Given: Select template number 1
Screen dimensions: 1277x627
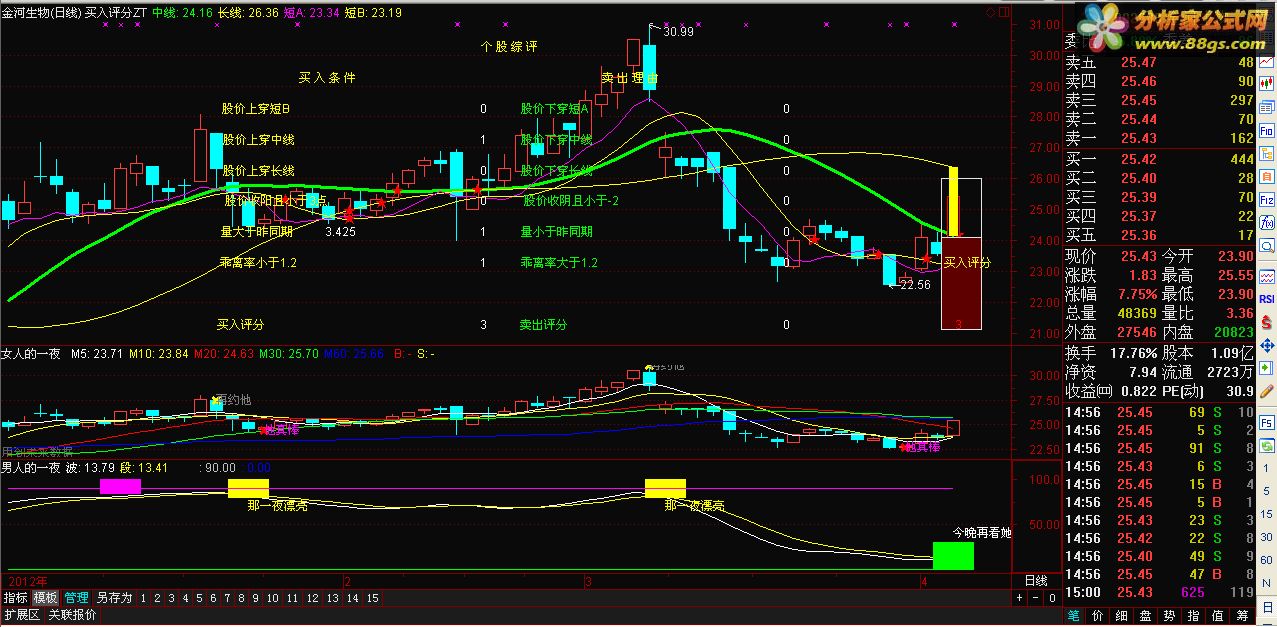Looking at the screenshot, I should coord(144,598).
